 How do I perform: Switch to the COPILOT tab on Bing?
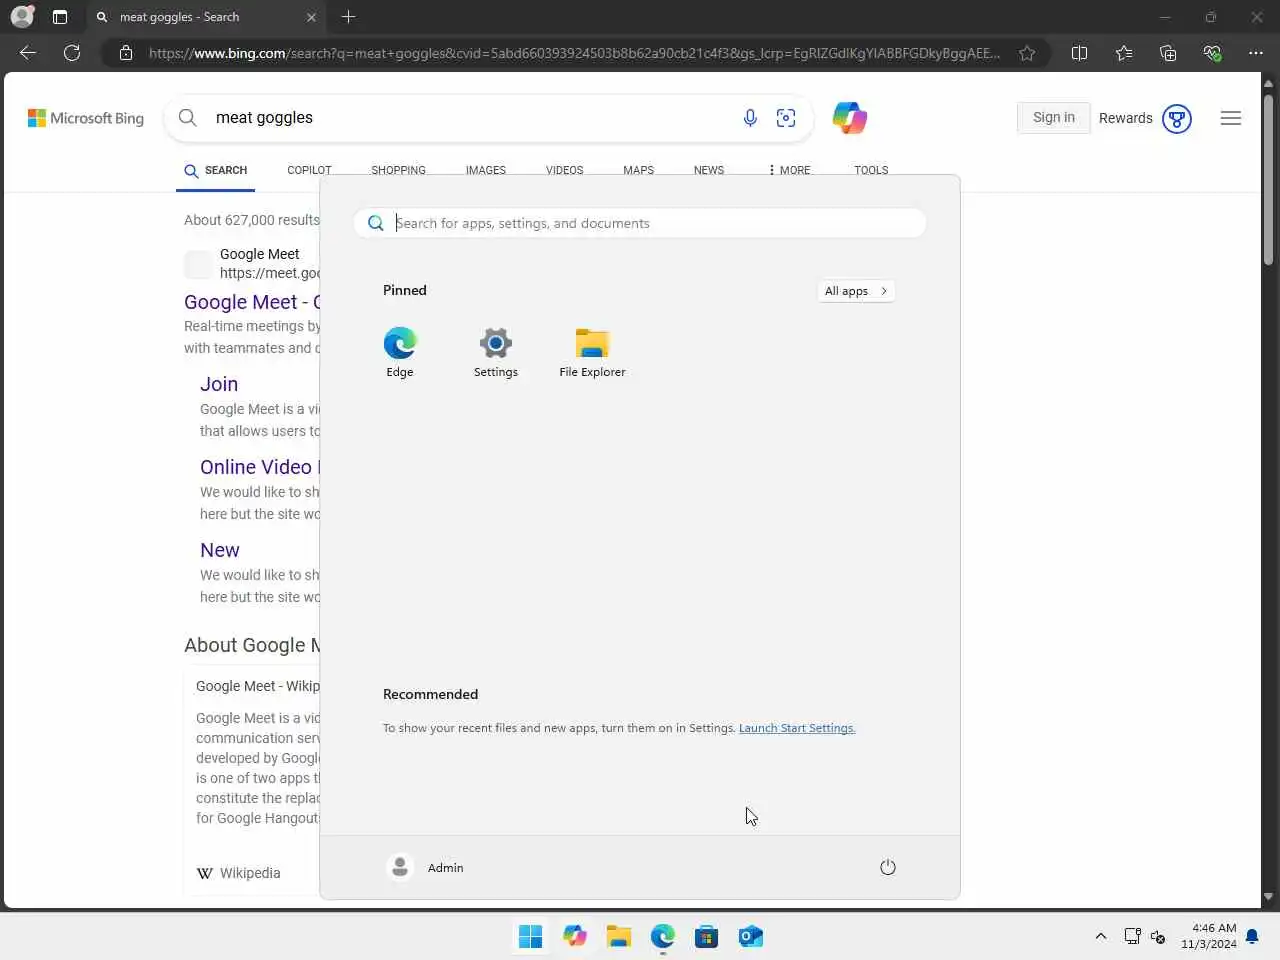(309, 170)
